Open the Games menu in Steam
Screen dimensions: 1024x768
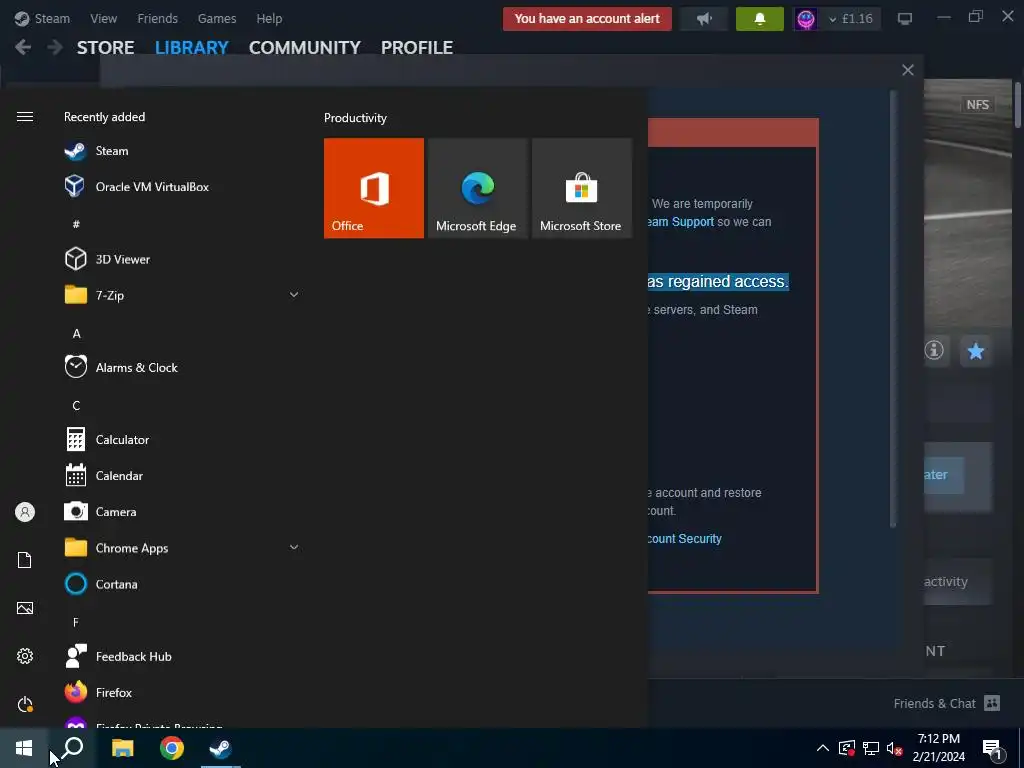click(217, 18)
